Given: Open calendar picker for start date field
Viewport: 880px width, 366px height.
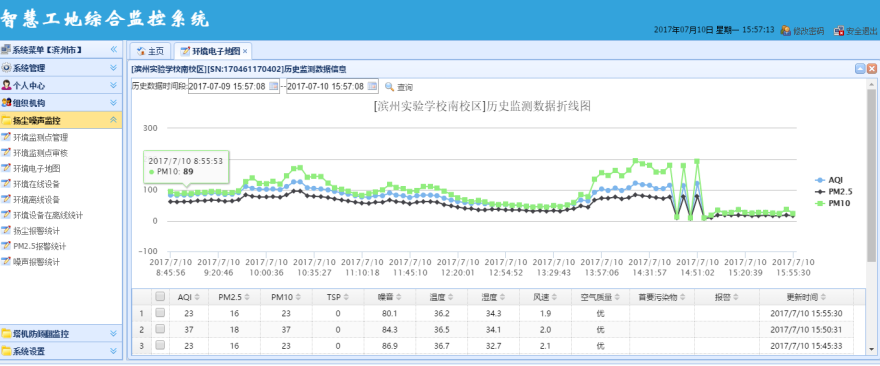Looking at the screenshot, I should (273, 86).
